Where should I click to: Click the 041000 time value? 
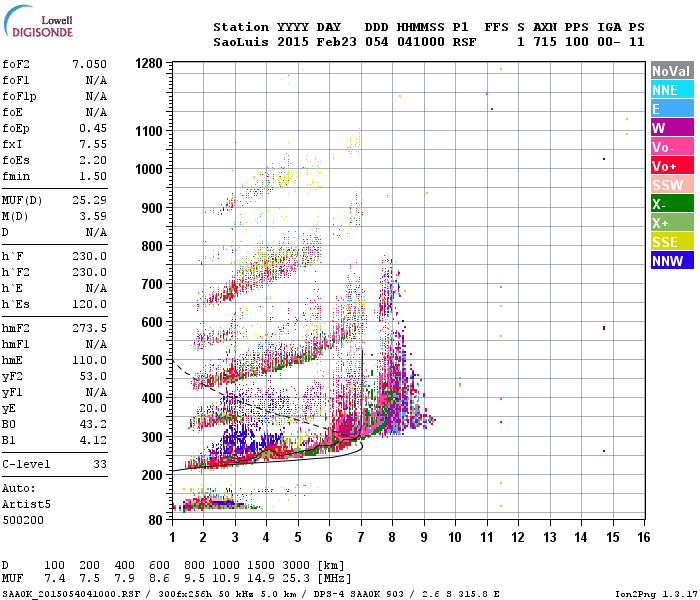point(421,42)
